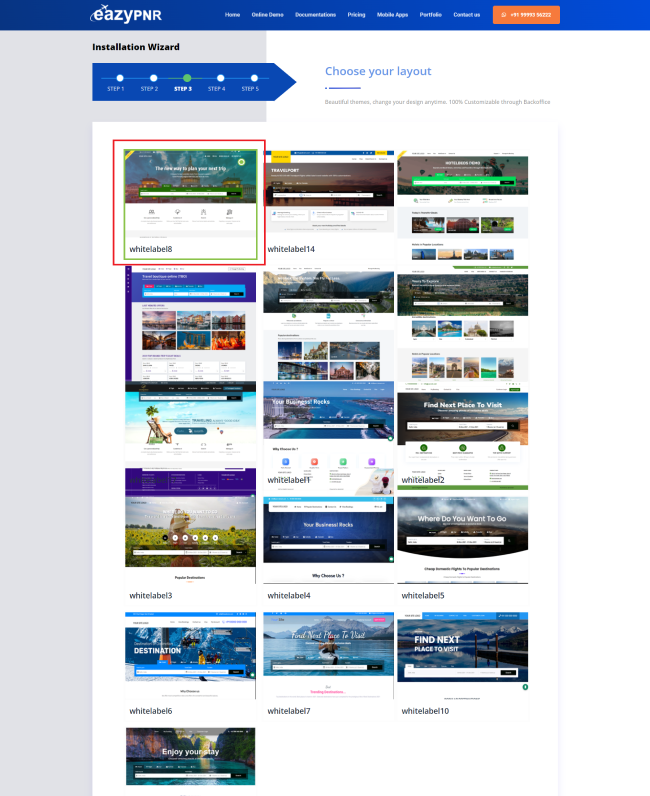
Task: Click the WhatsApp icon in phone button
Action: pyautogui.click(x=504, y=15)
